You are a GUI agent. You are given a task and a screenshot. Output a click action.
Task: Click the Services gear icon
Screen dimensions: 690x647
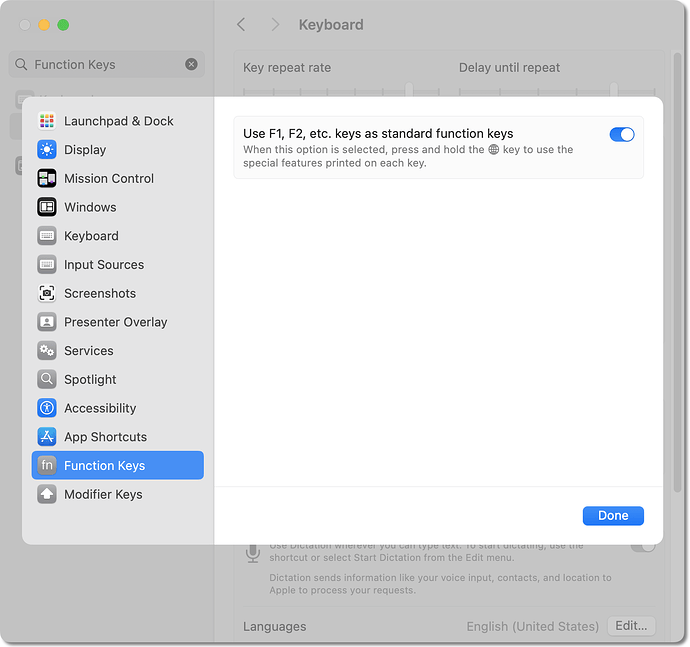(47, 351)
